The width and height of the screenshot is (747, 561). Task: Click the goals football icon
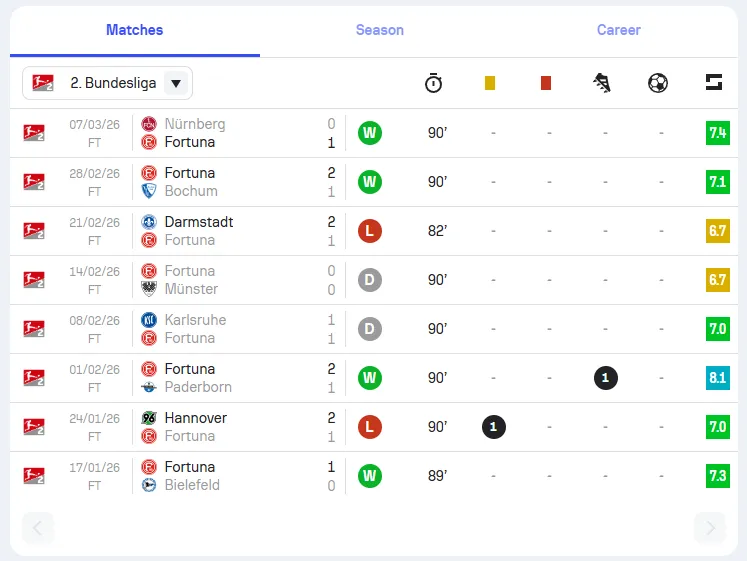point(658,83)
